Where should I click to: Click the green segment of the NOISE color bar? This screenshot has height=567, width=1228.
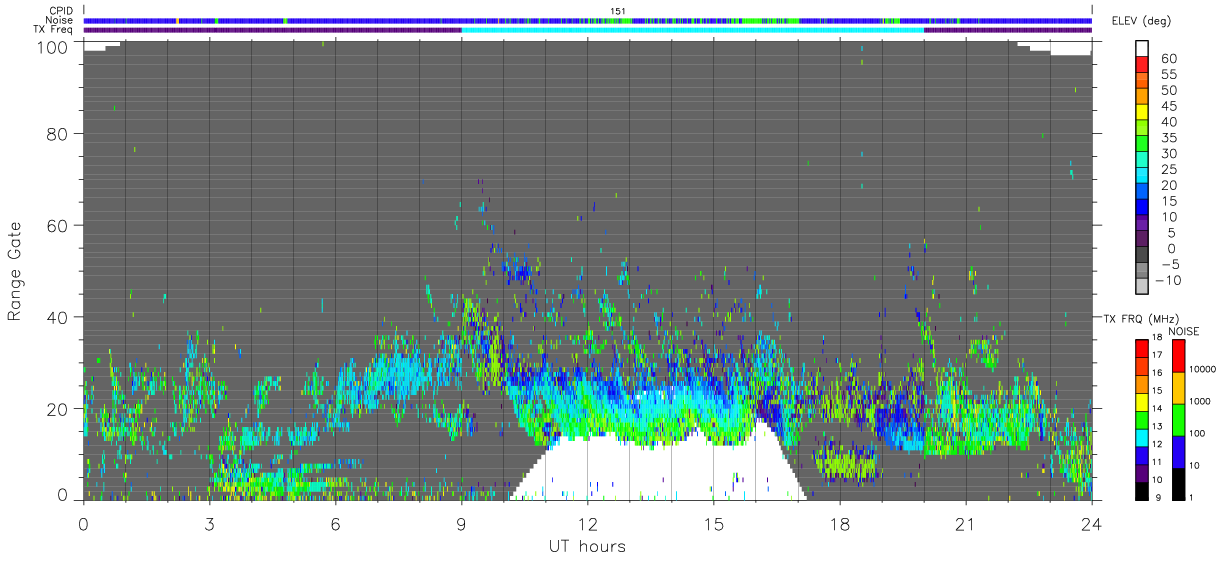[x=1177, y=419]
